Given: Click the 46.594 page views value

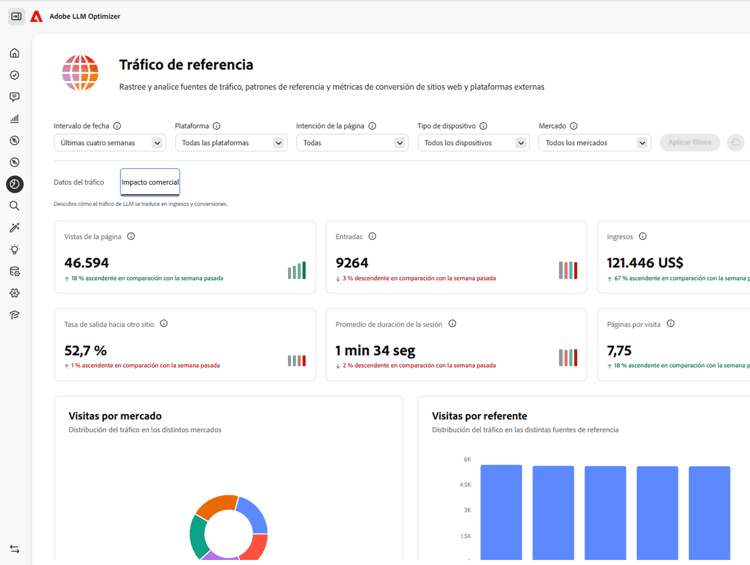Looking at the screenshot, I should pyautogui.click(x=87, y=263).
